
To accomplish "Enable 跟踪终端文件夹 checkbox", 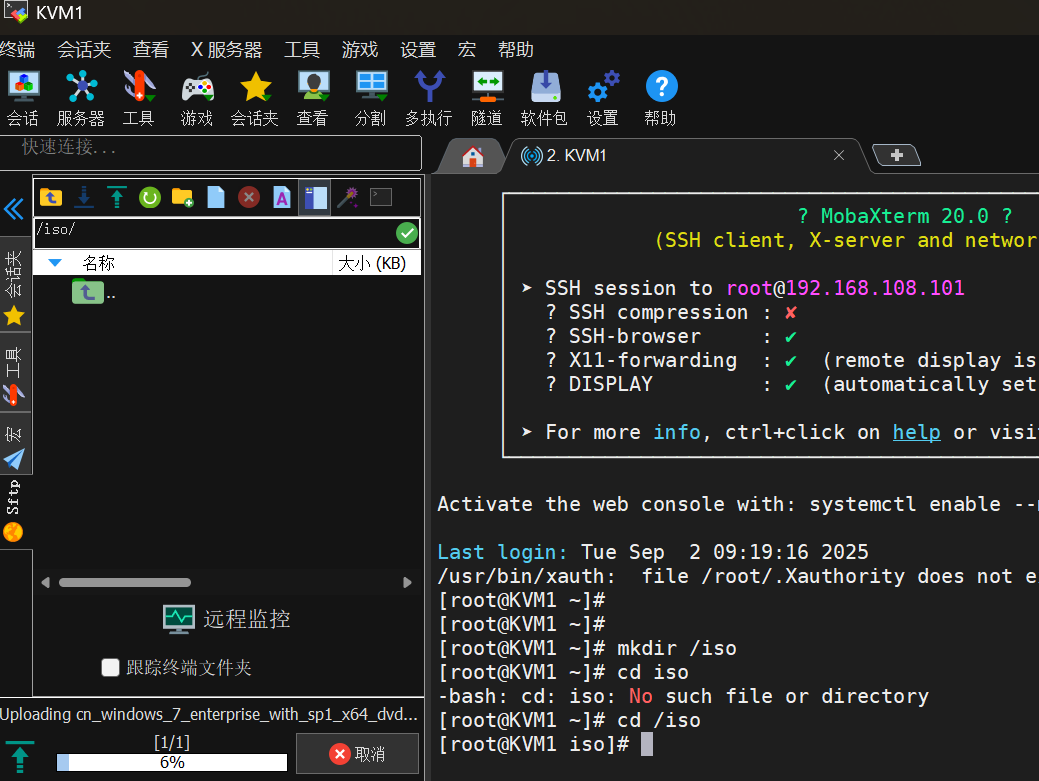I will coord(111,667).
